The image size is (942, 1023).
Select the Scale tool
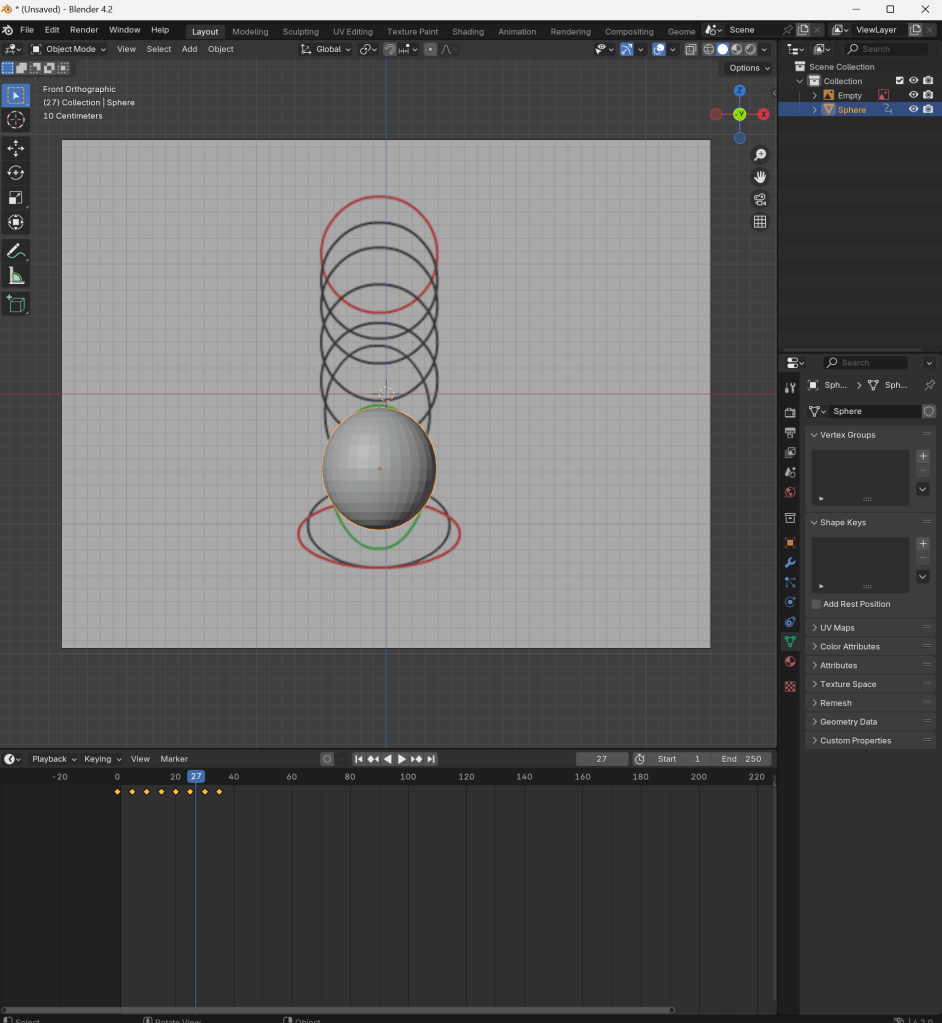point(16,198)
